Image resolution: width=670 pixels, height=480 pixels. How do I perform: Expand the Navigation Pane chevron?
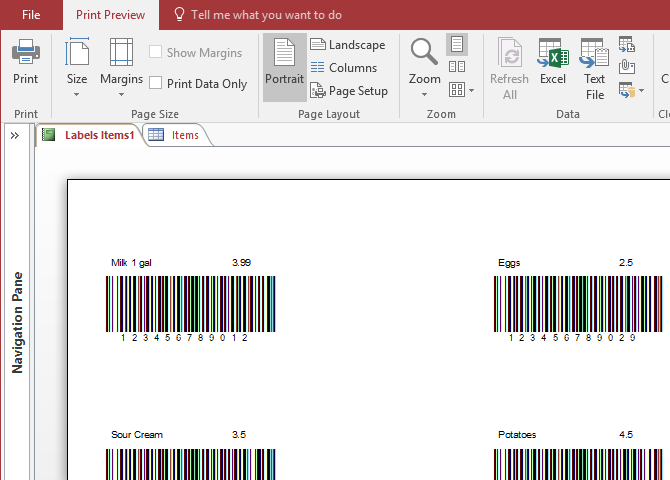15,135
